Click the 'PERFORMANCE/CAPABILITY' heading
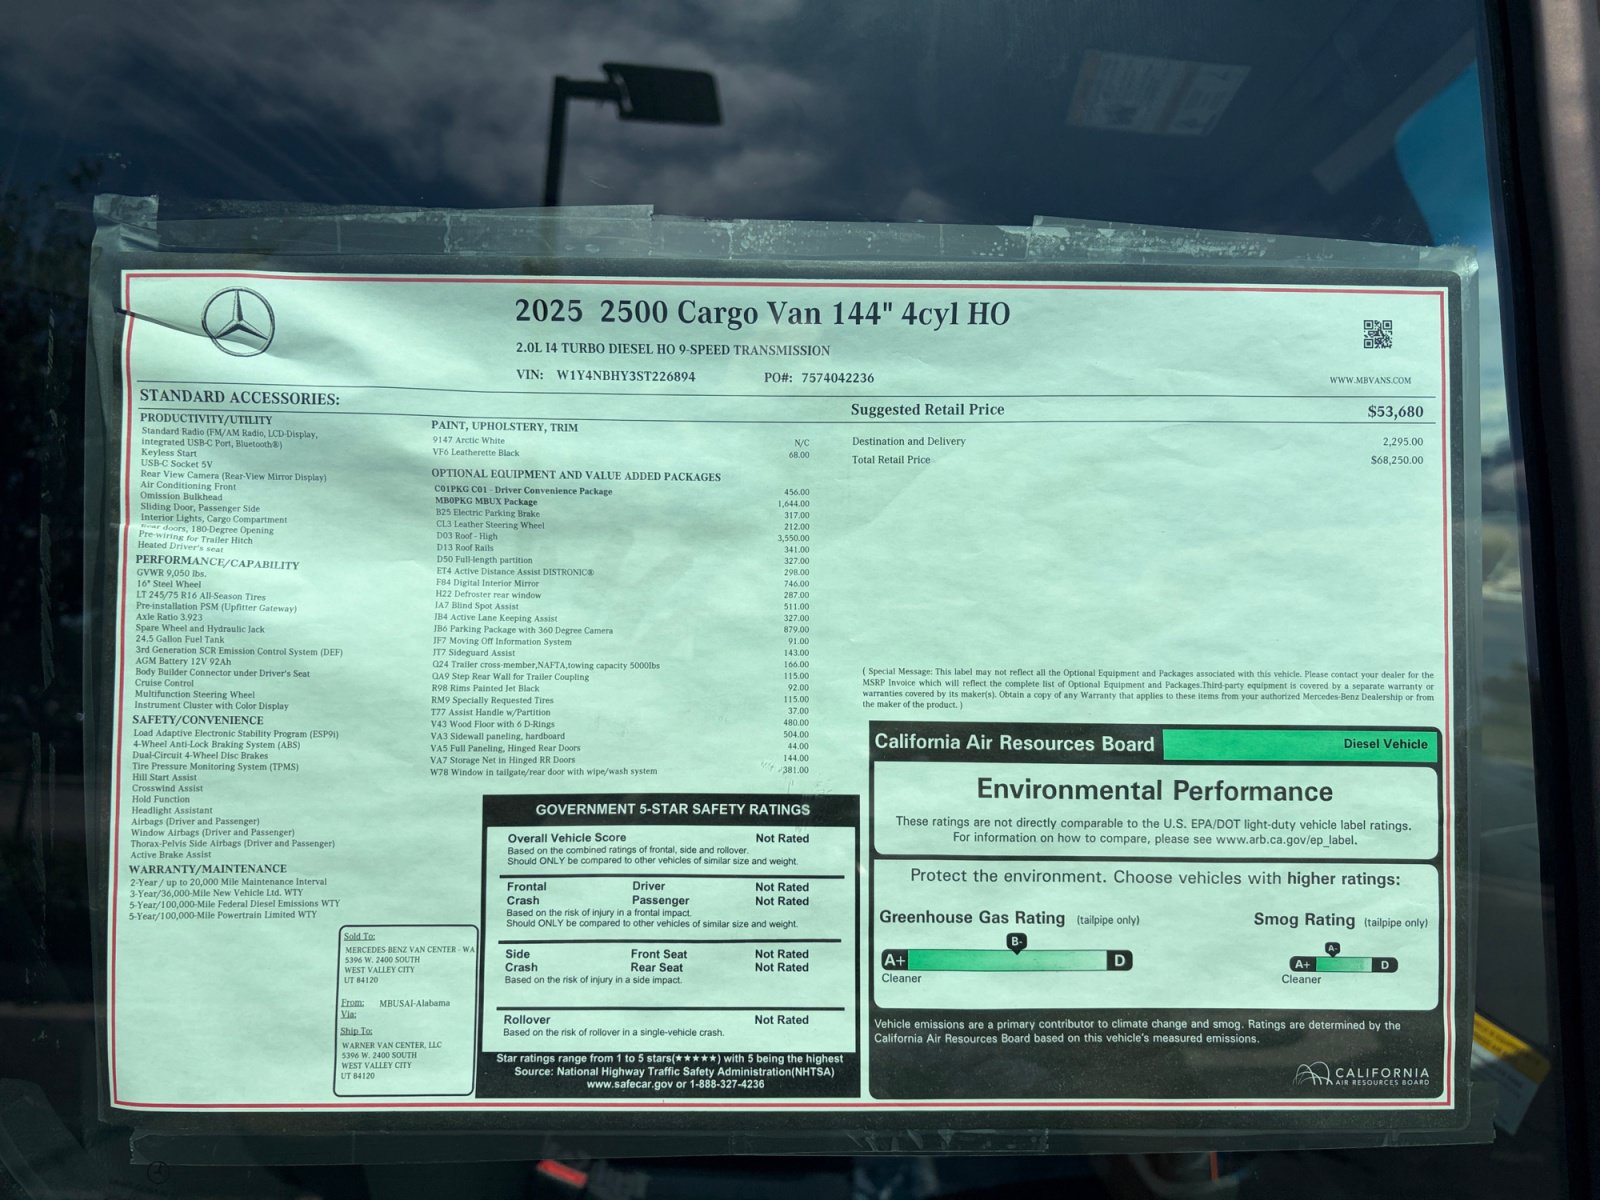This screenshot has height=1200, width=1600. [x=218, y=562]
